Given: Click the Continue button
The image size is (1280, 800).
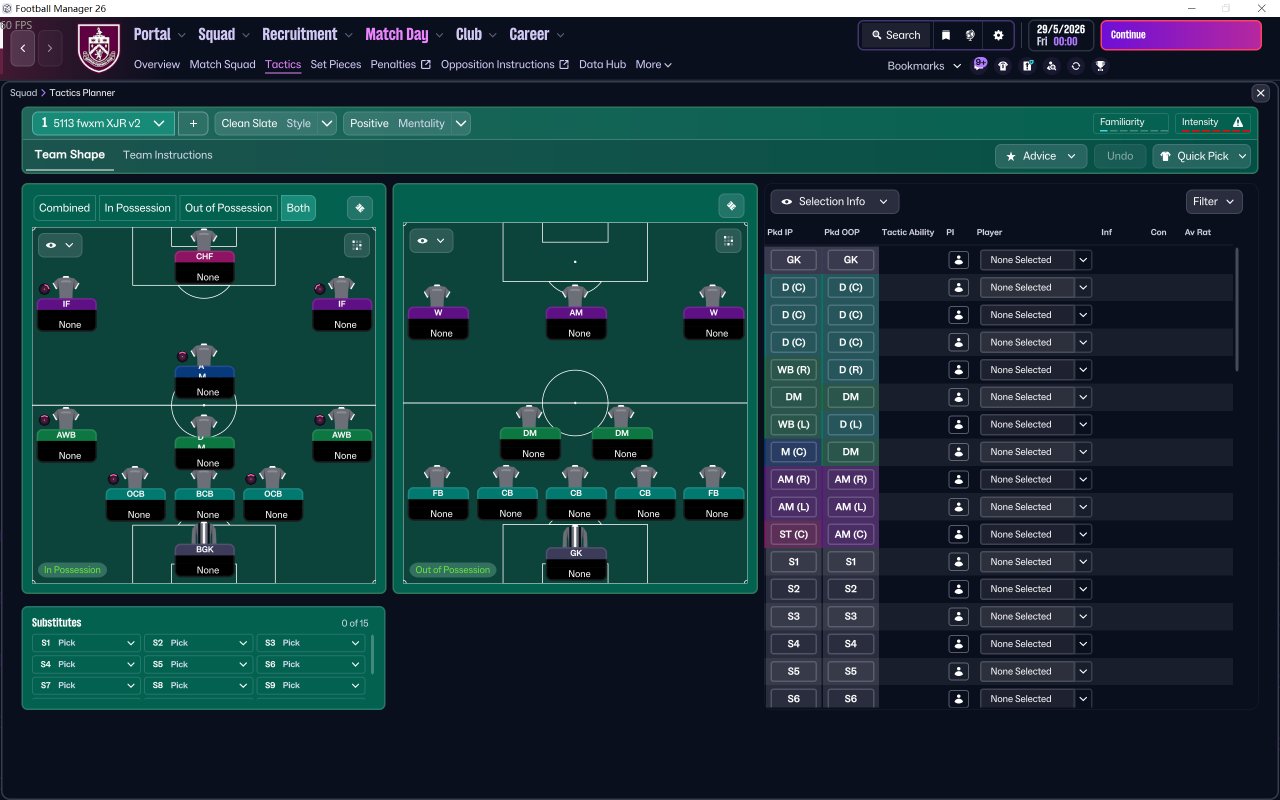Looking at the screenshot, I should [1181, 35].
